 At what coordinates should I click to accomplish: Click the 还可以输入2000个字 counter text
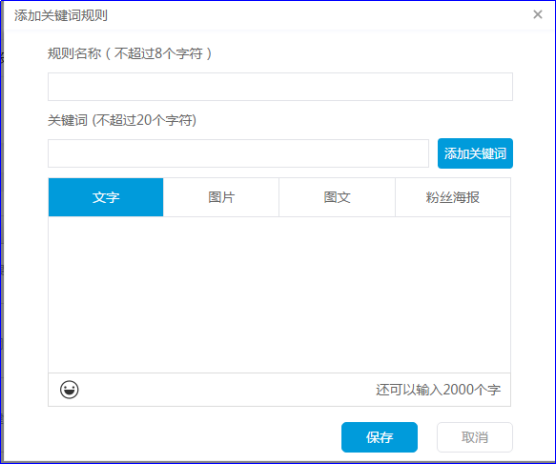438,390
